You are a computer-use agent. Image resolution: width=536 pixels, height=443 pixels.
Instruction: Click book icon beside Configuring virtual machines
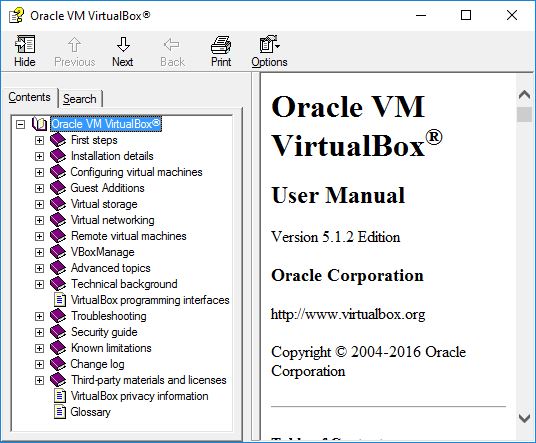58,172
